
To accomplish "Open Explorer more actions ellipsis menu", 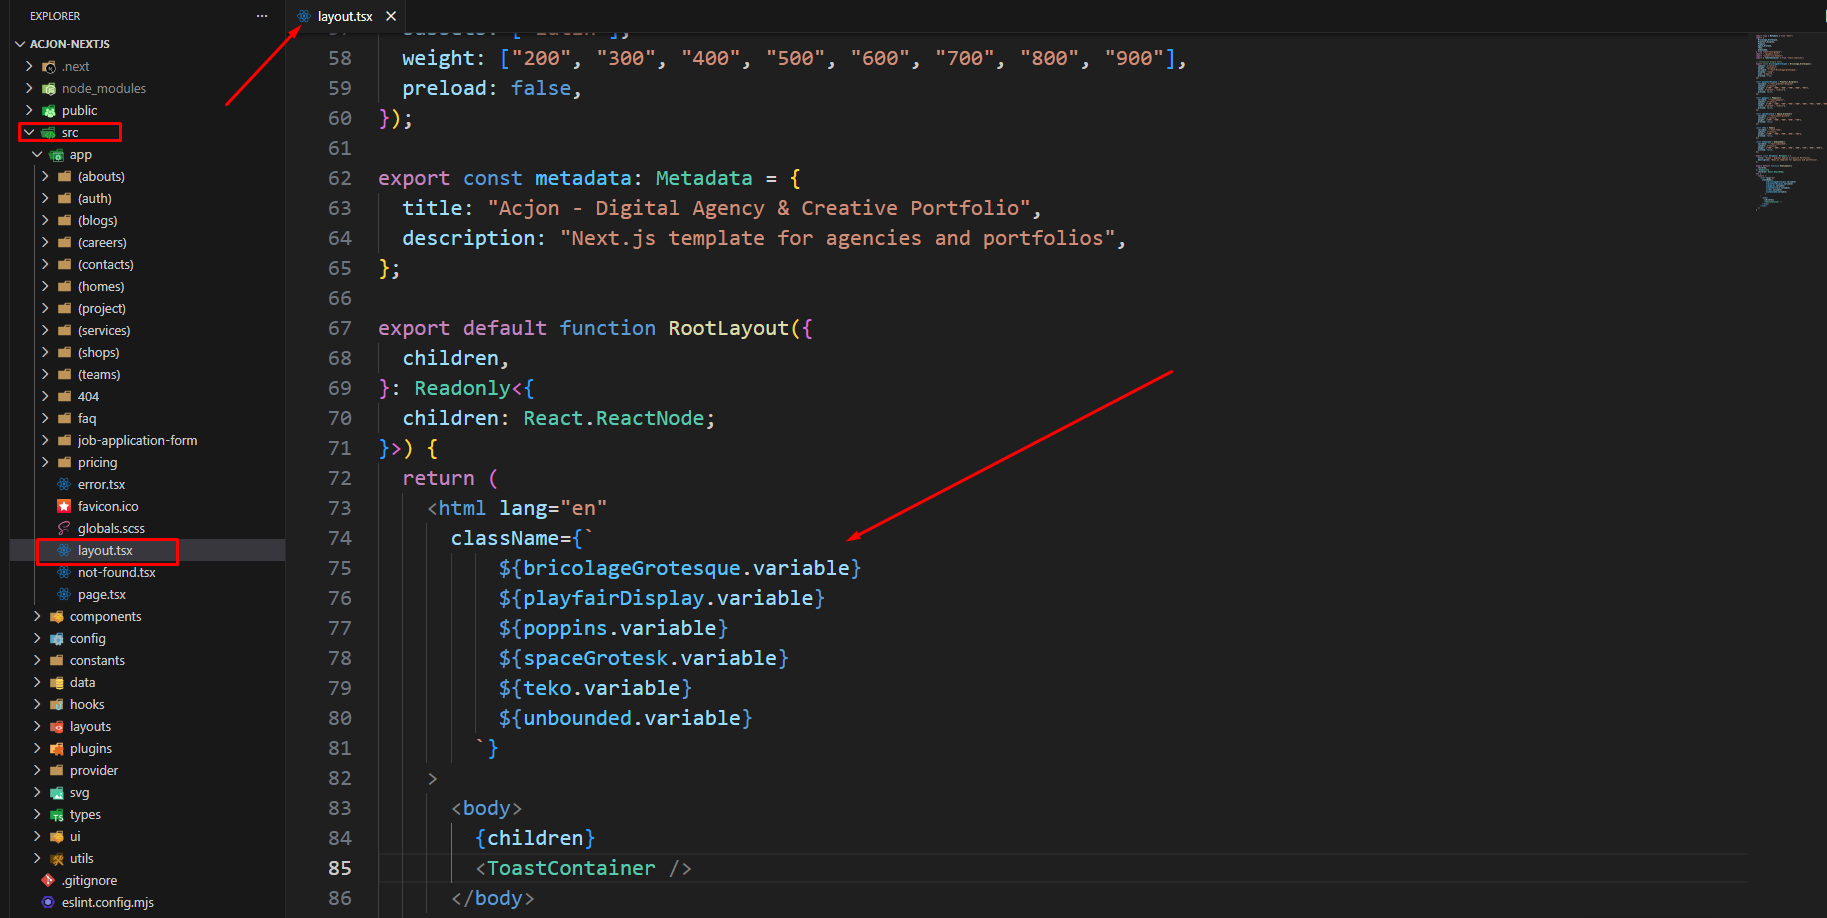I will (262, 16).
